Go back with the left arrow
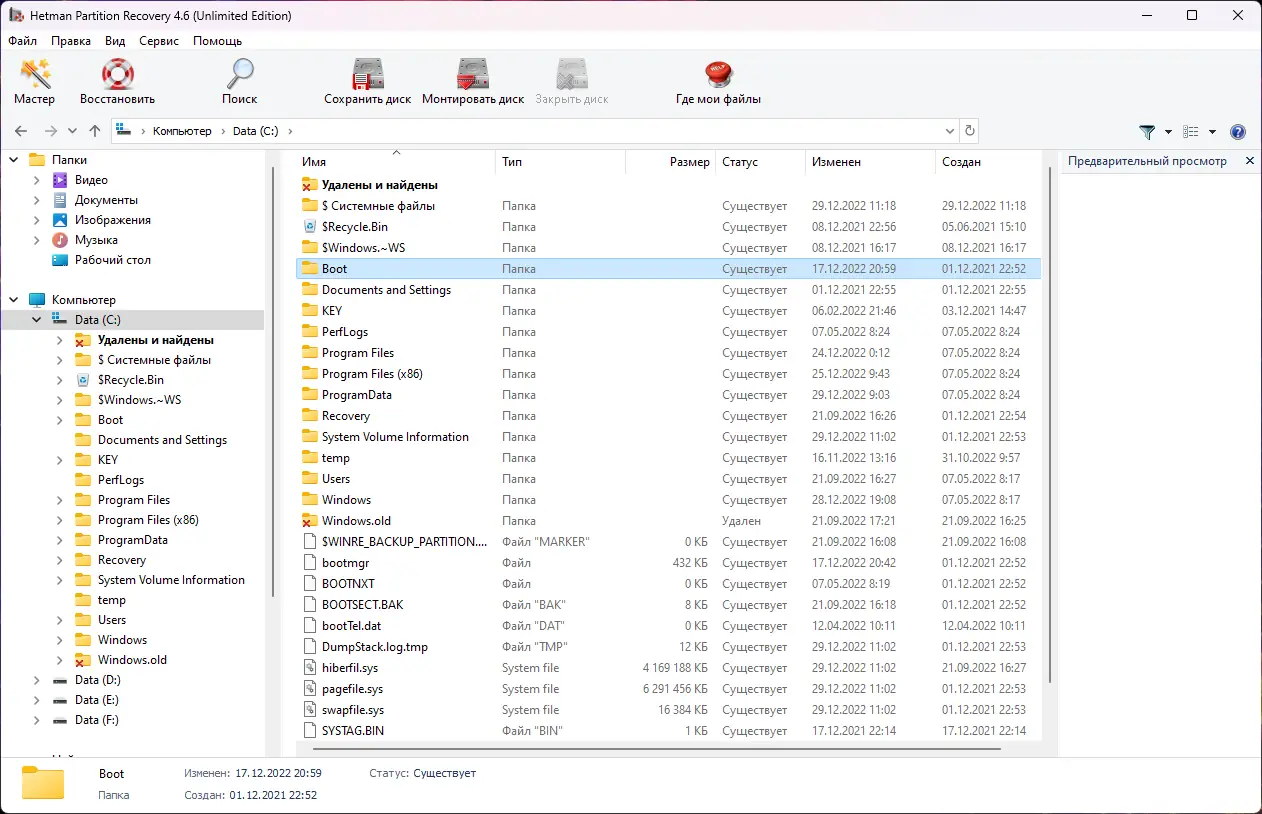 tap(21, 131)
